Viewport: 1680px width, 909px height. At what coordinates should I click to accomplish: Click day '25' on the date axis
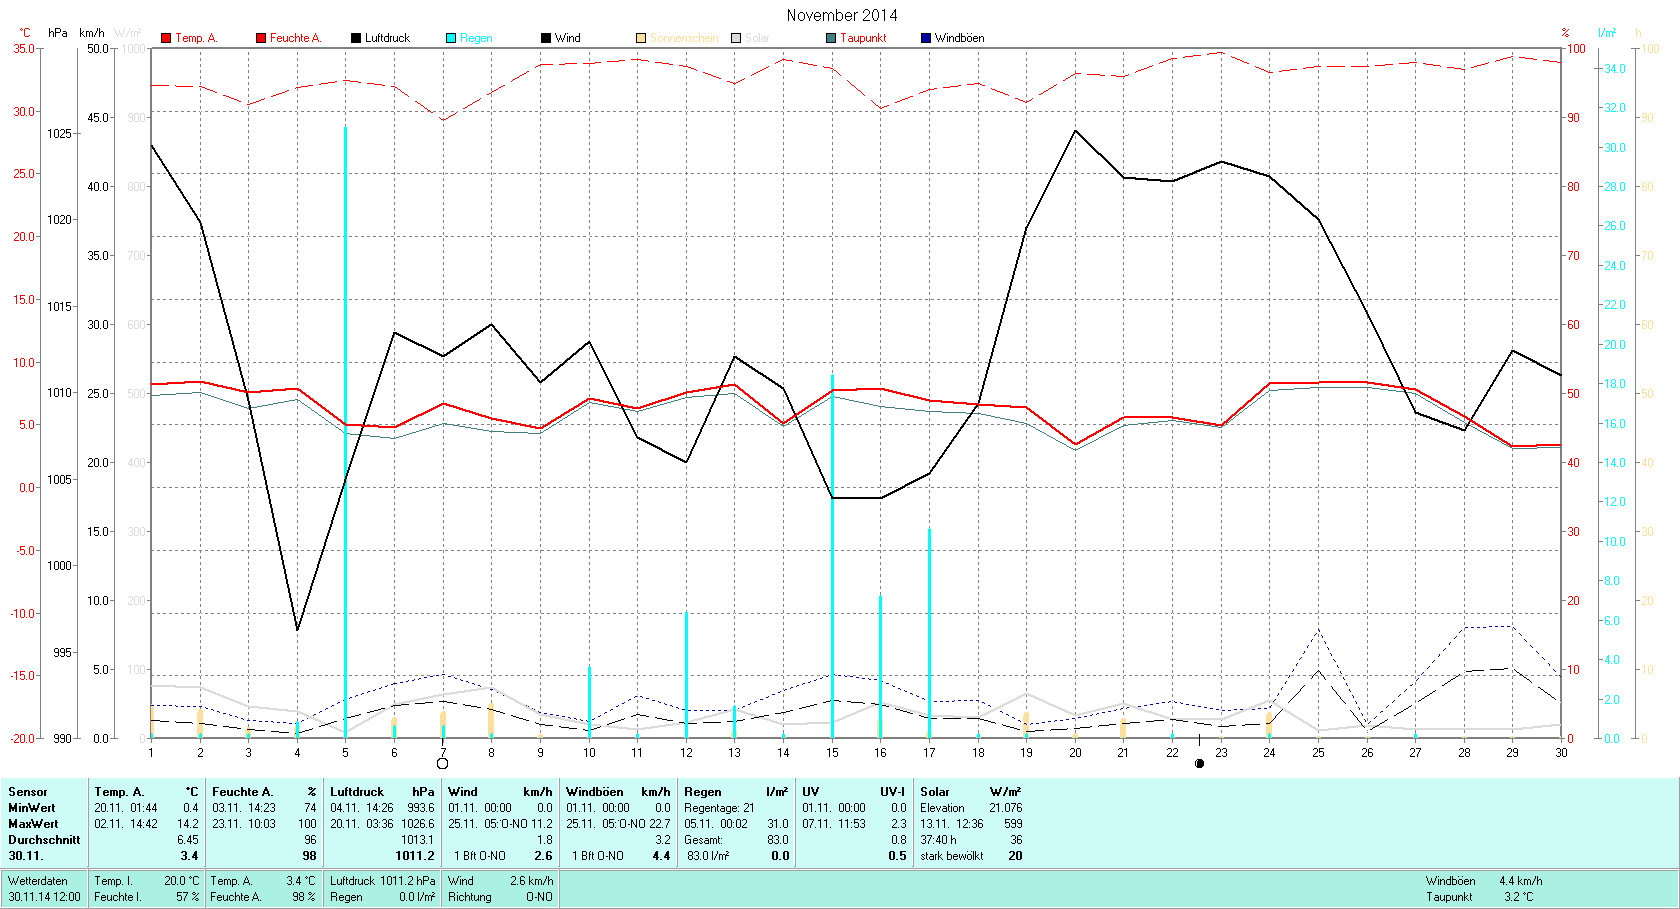click(x=1318, y=753)
